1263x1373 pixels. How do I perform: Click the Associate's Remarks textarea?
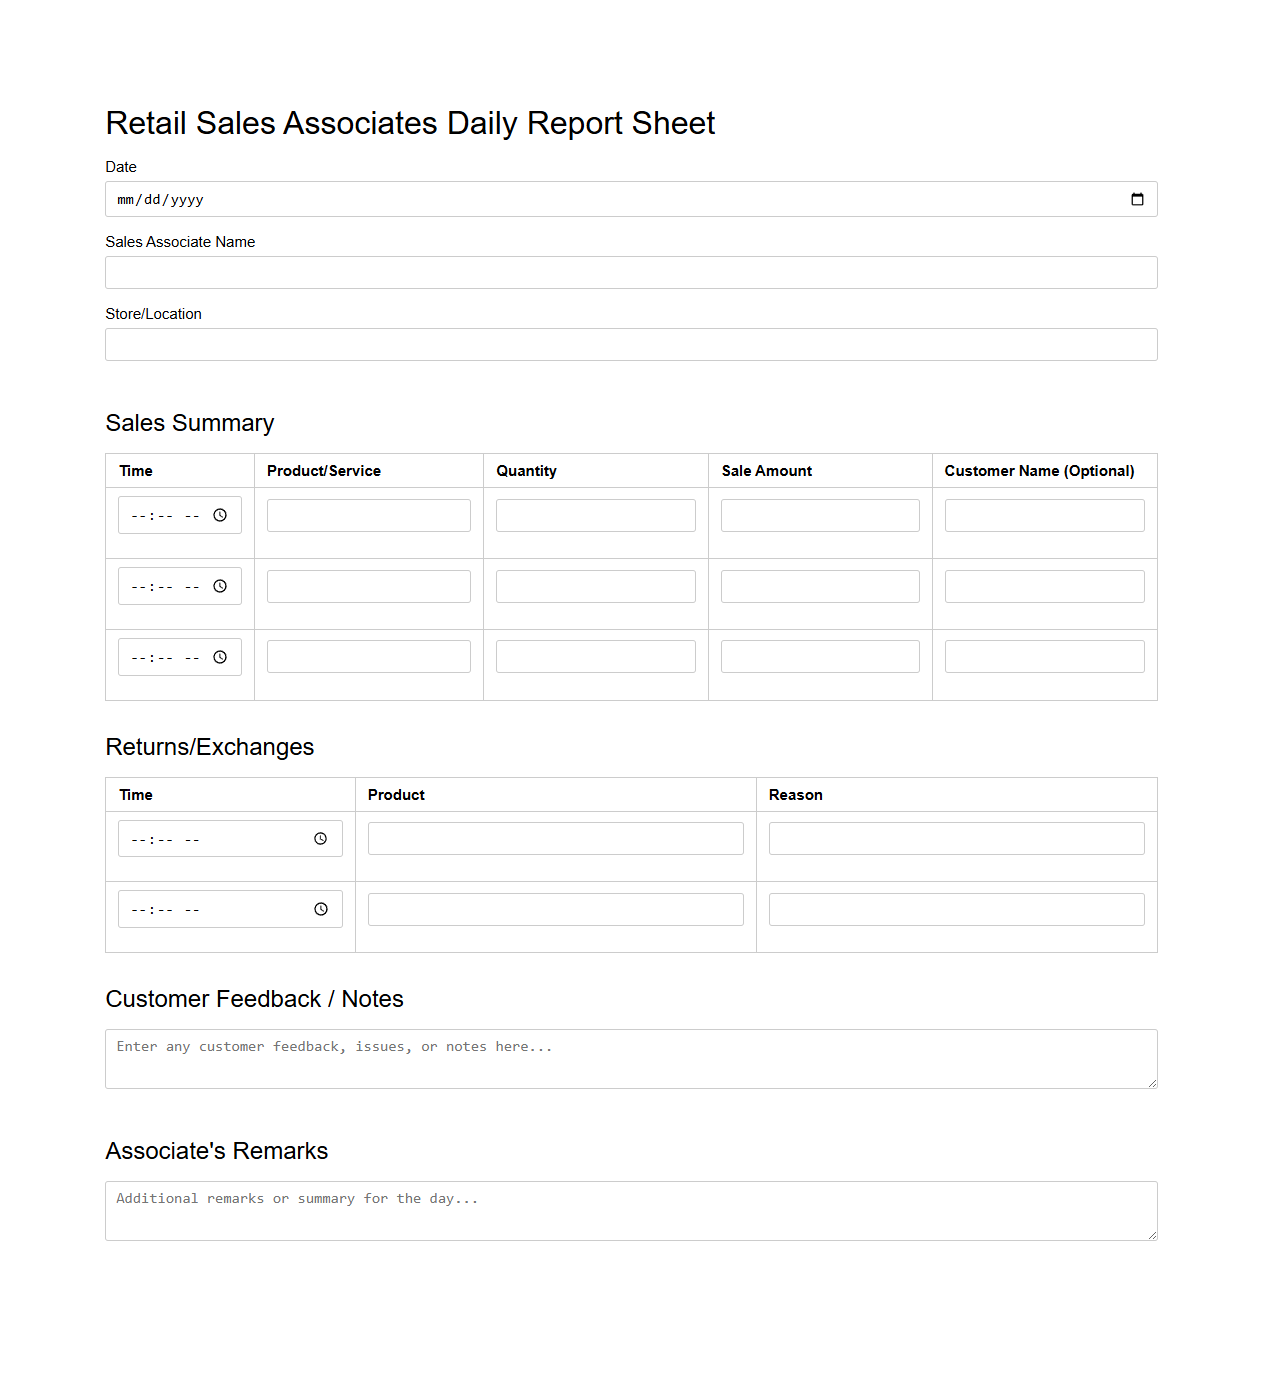[x=631, y=1210]
